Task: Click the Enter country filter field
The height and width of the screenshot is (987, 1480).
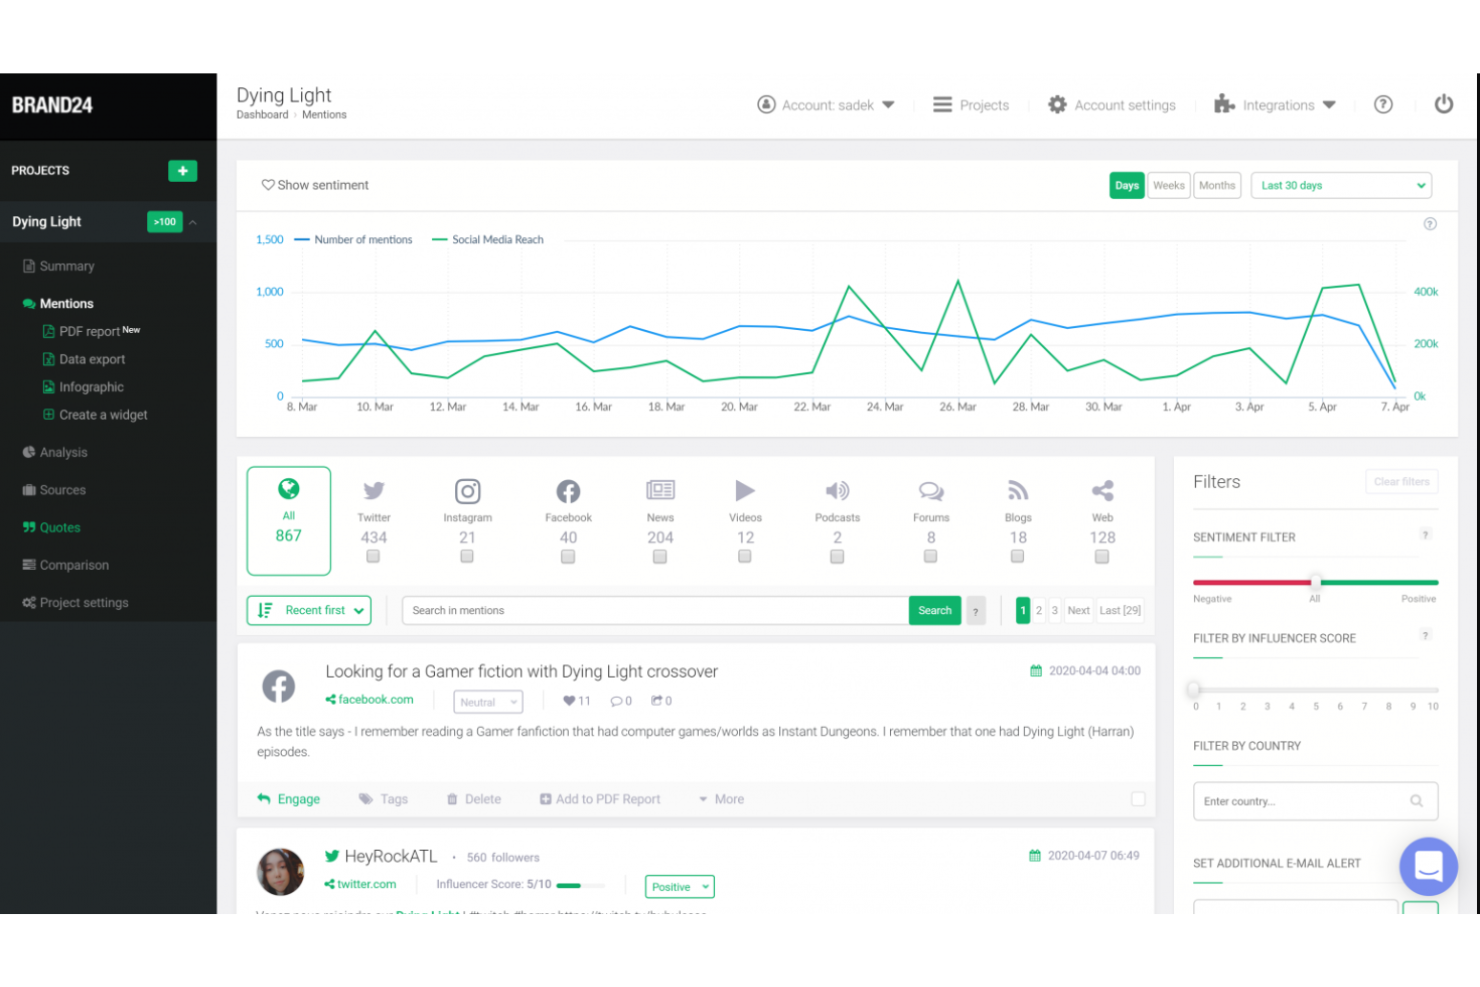Action: pos(1315,801)
